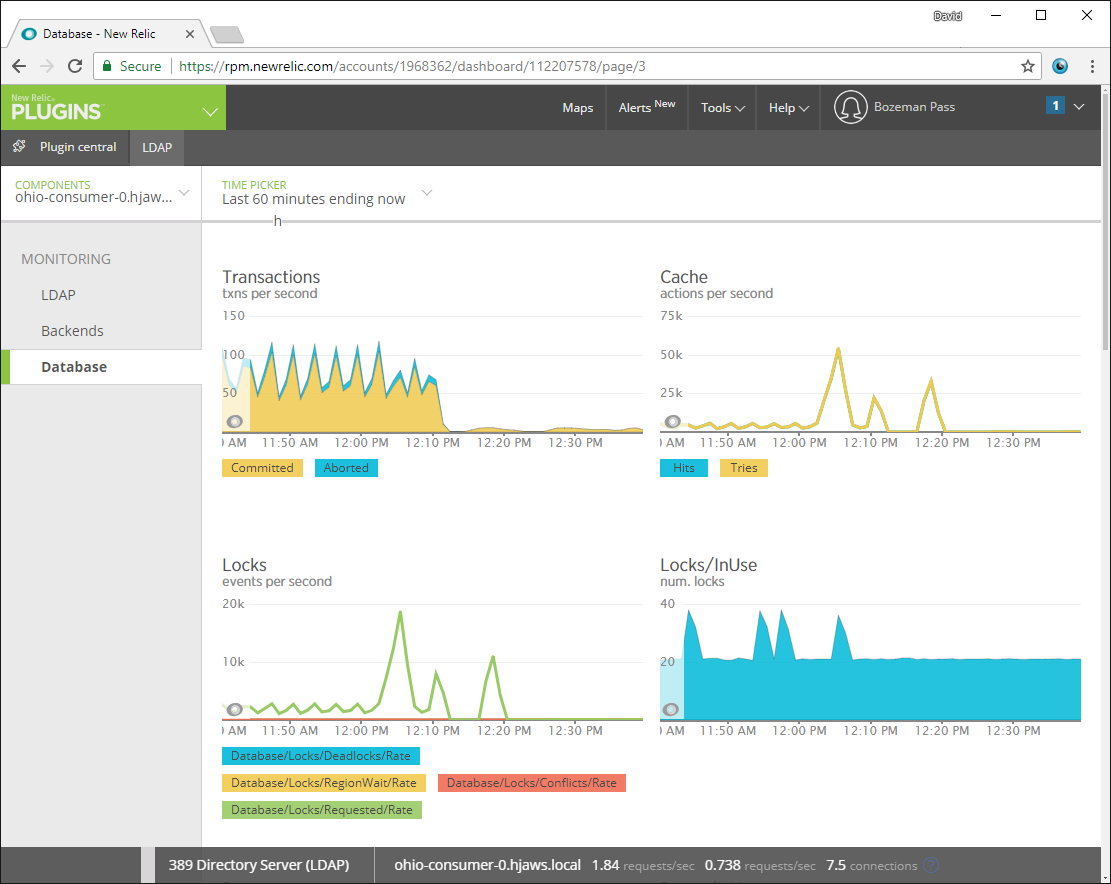Open the Components selector dropdown
This screenshot has width=1111, height=884.
pyautogui.click(x=101, y=192)
